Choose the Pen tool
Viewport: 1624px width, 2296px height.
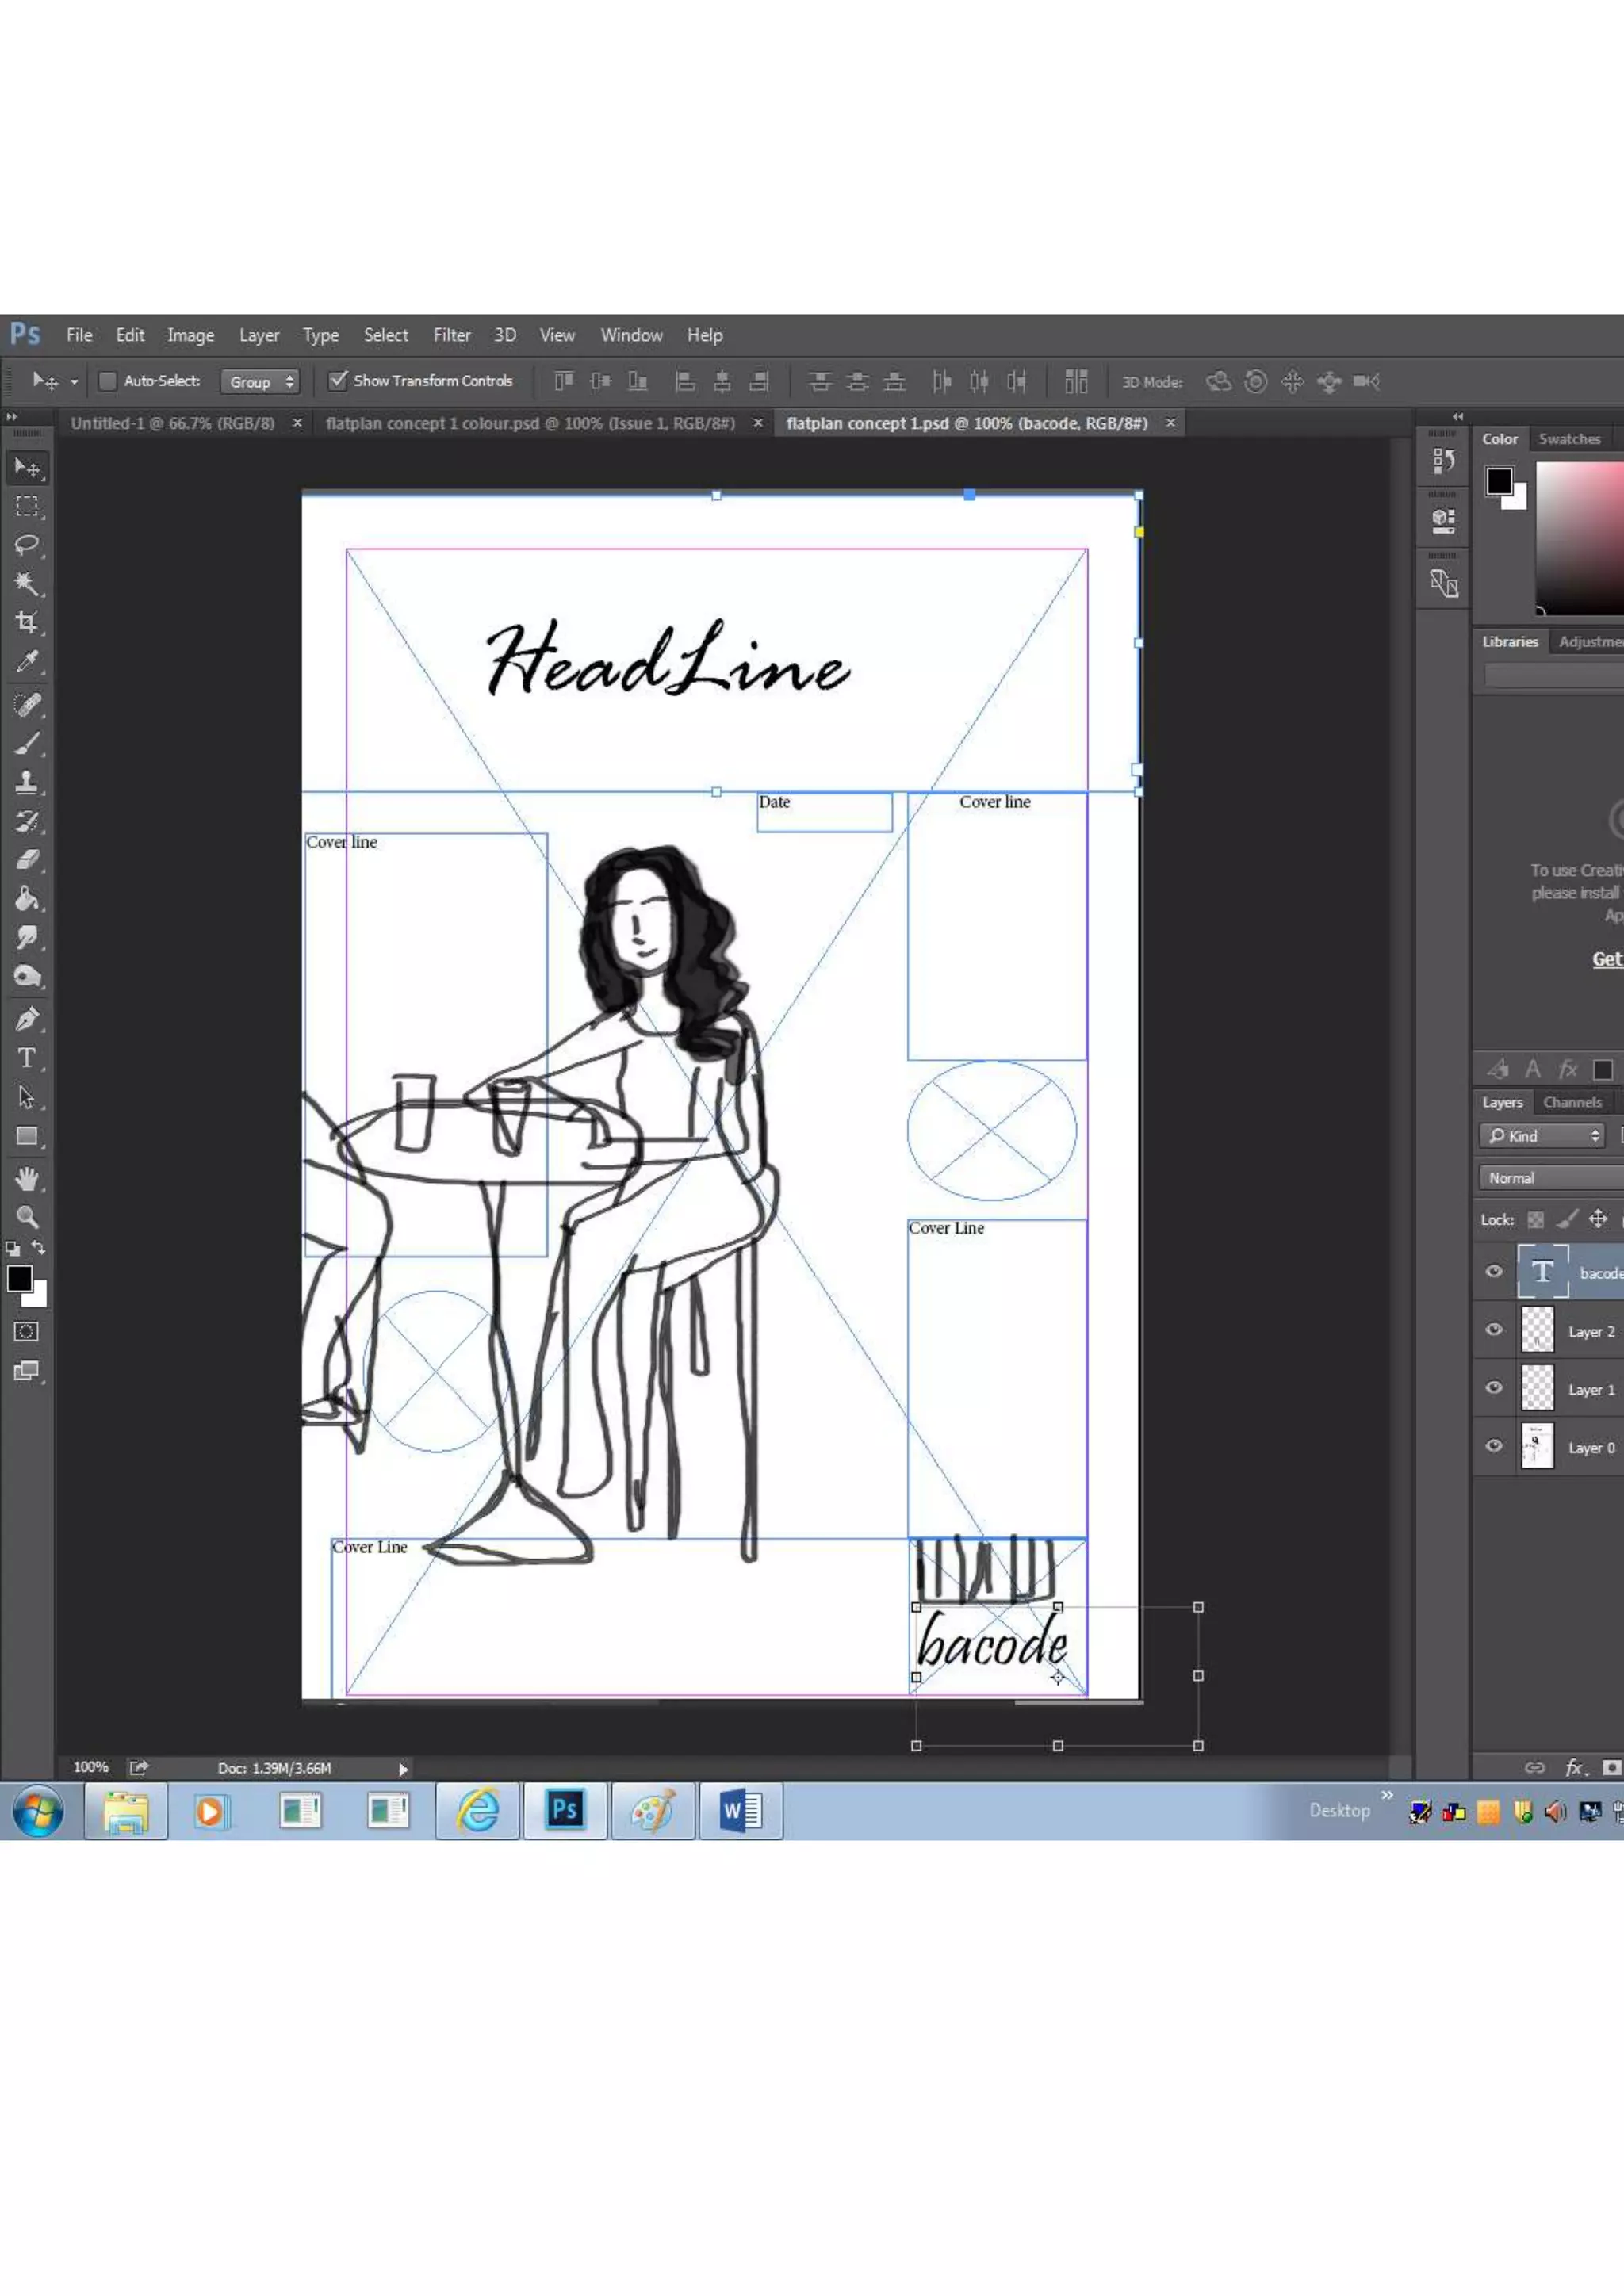(x=27, y=1020)
